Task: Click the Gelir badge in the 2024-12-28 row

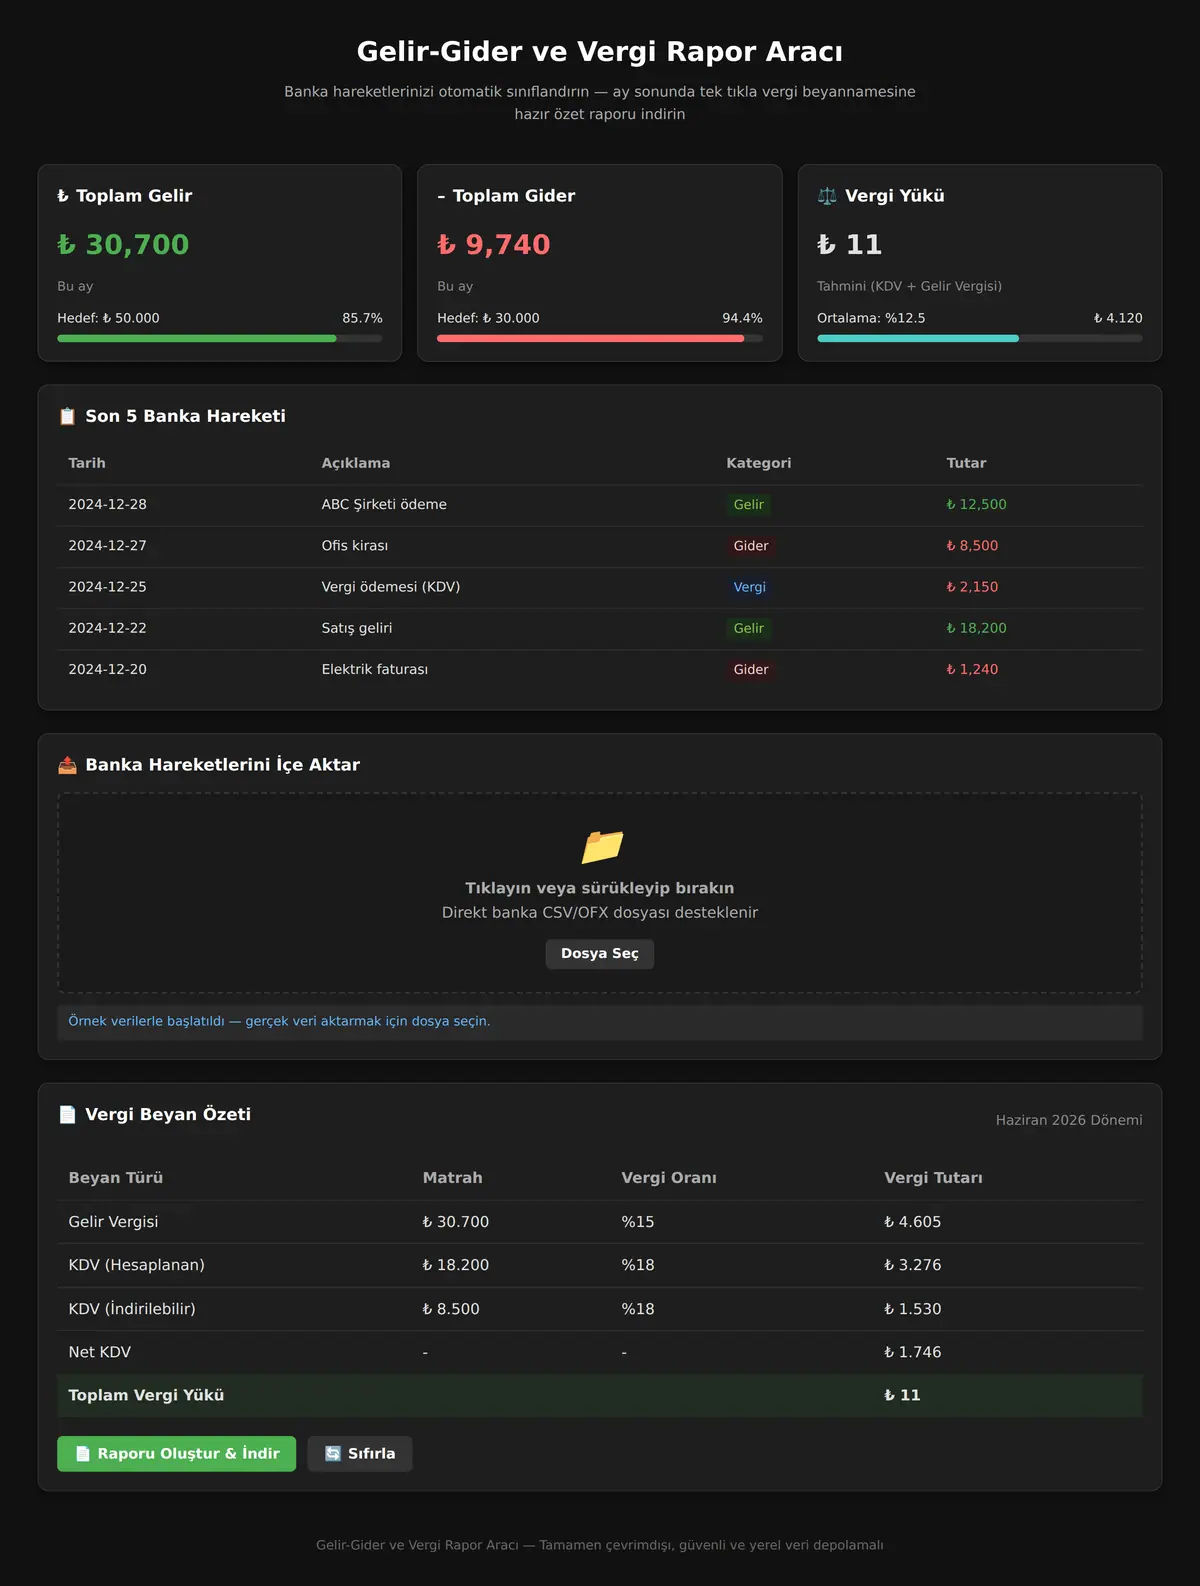Action: [x=749, y=505]
